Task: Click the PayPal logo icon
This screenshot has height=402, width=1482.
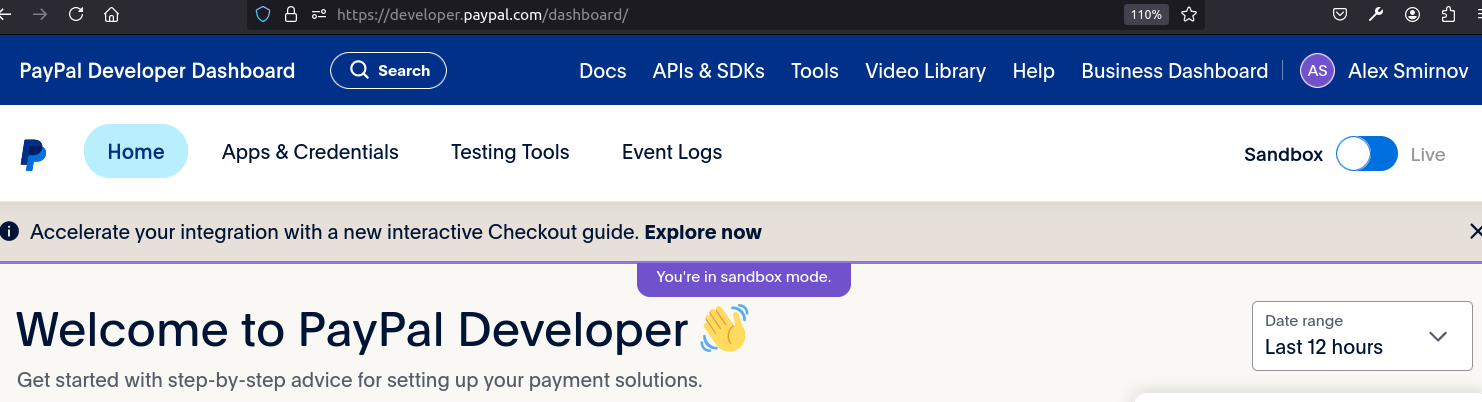Action: [33, 155]
